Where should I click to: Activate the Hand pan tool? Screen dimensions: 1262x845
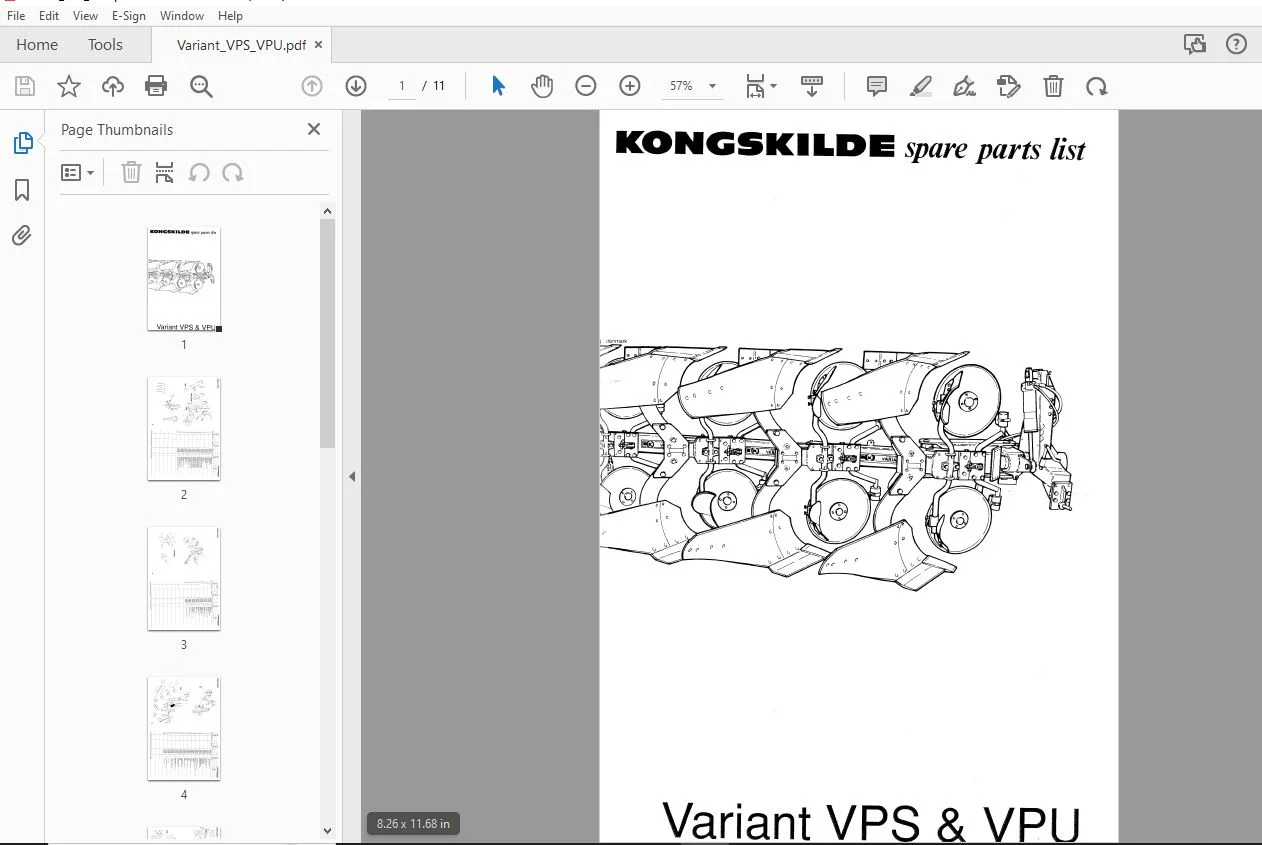pyautogui.click(x=542, y=86)
